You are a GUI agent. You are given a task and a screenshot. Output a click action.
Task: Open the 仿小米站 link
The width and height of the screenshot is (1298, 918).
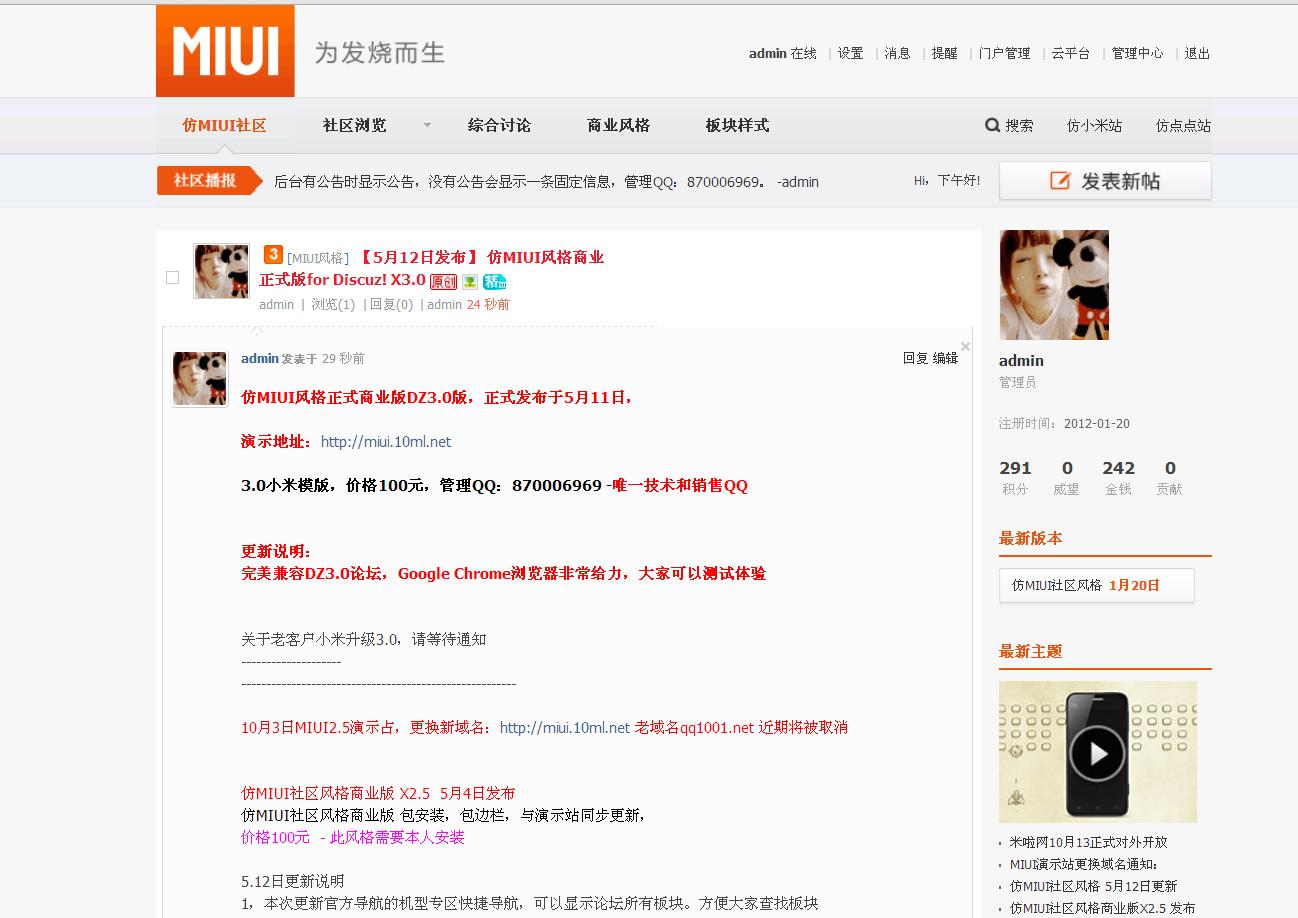coord(1094,125)
